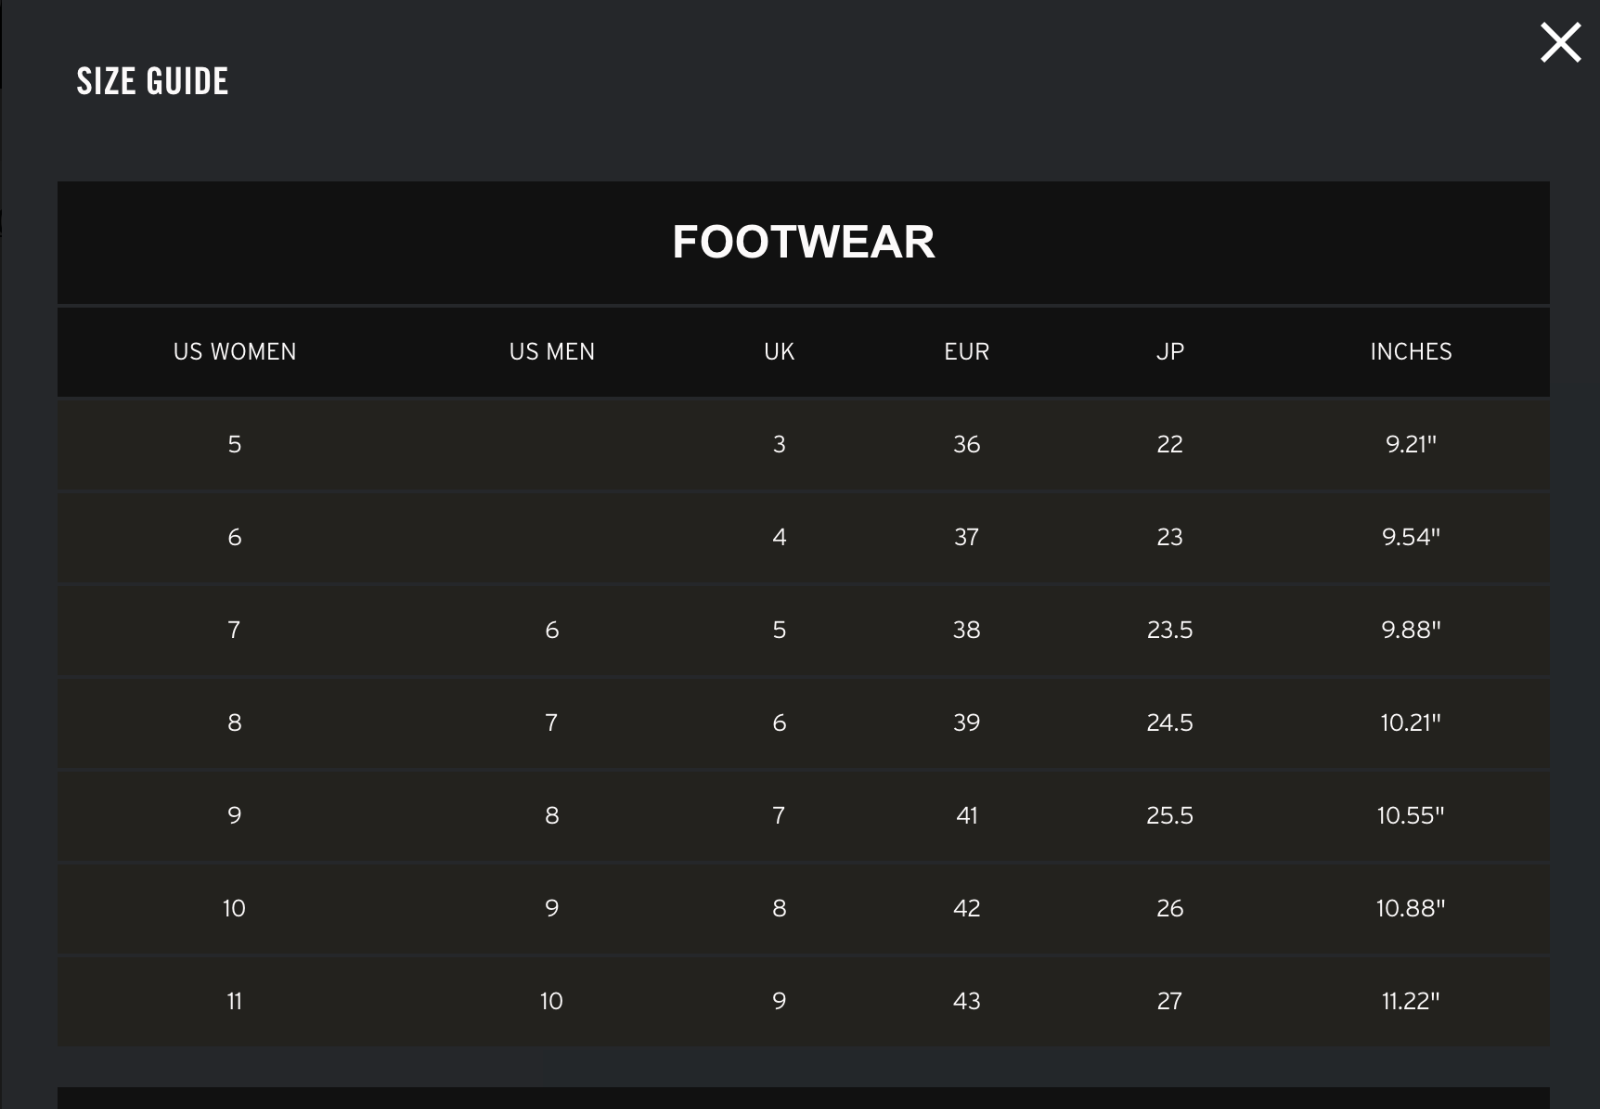This screenshot has height=1109, width=1600.
Task: Select US Women size 11 cell
Action: pyautogui.click(x=235, y=1001)
